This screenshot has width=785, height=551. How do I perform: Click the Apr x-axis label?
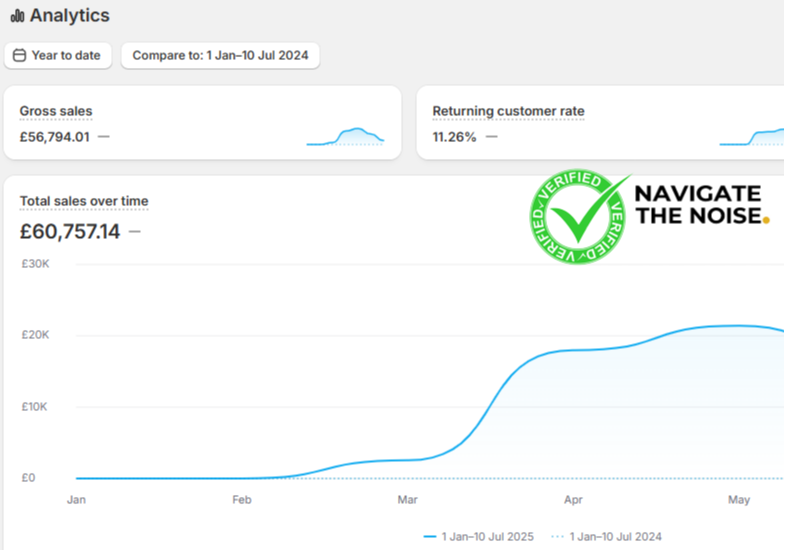coord(573,500)
